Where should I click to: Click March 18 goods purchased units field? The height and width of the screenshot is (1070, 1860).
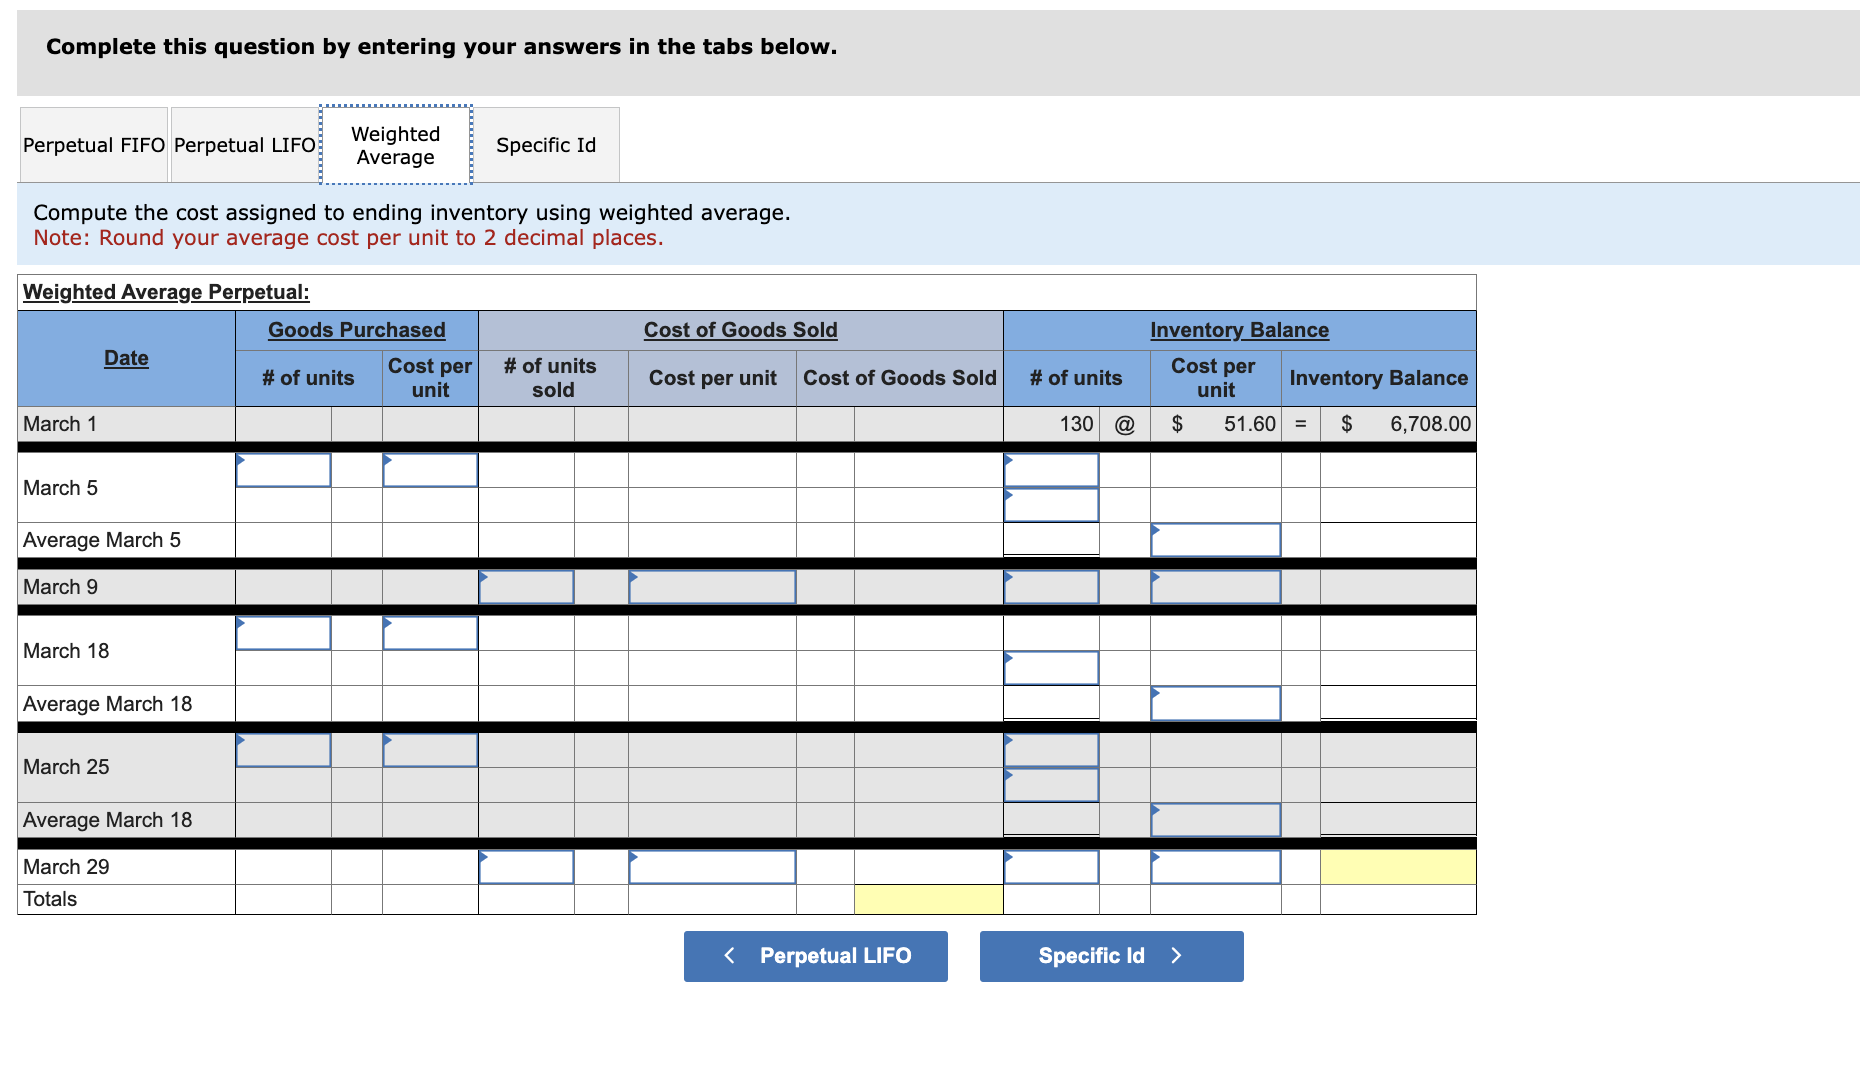point(283,633)
